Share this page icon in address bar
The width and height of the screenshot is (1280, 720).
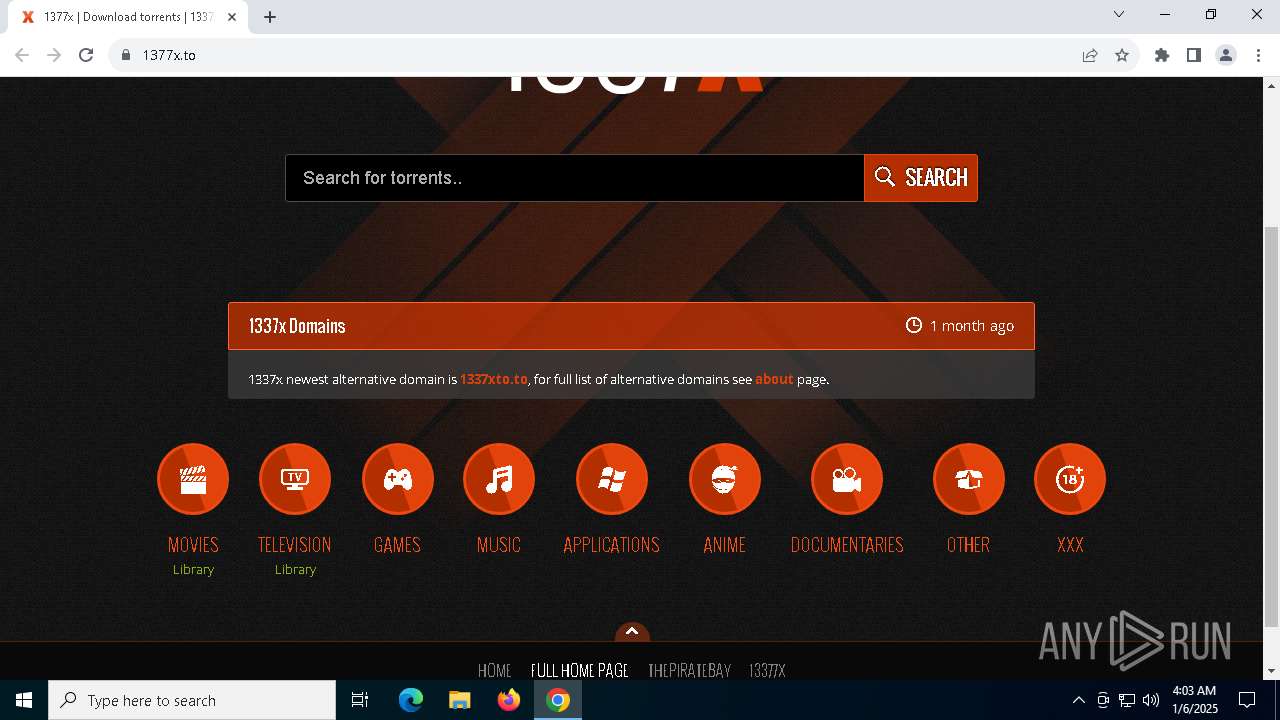1090,55
